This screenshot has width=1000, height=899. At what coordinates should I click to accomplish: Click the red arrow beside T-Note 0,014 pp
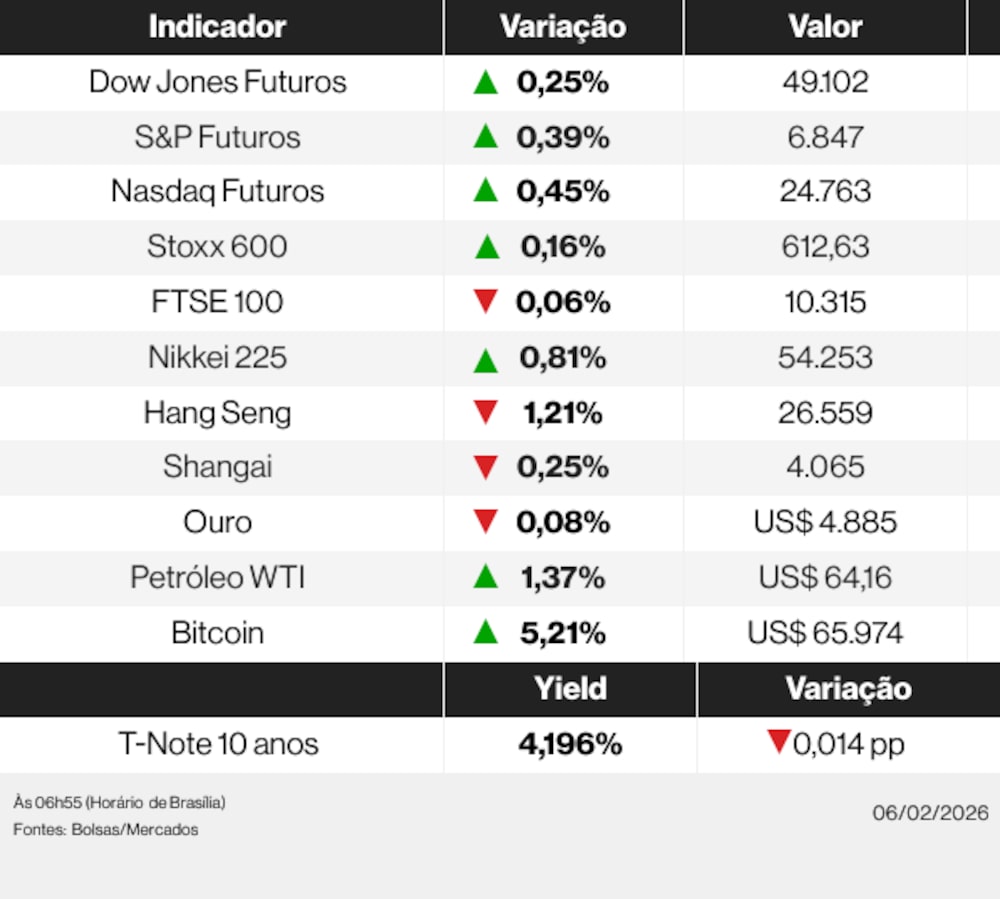(779, 742)
